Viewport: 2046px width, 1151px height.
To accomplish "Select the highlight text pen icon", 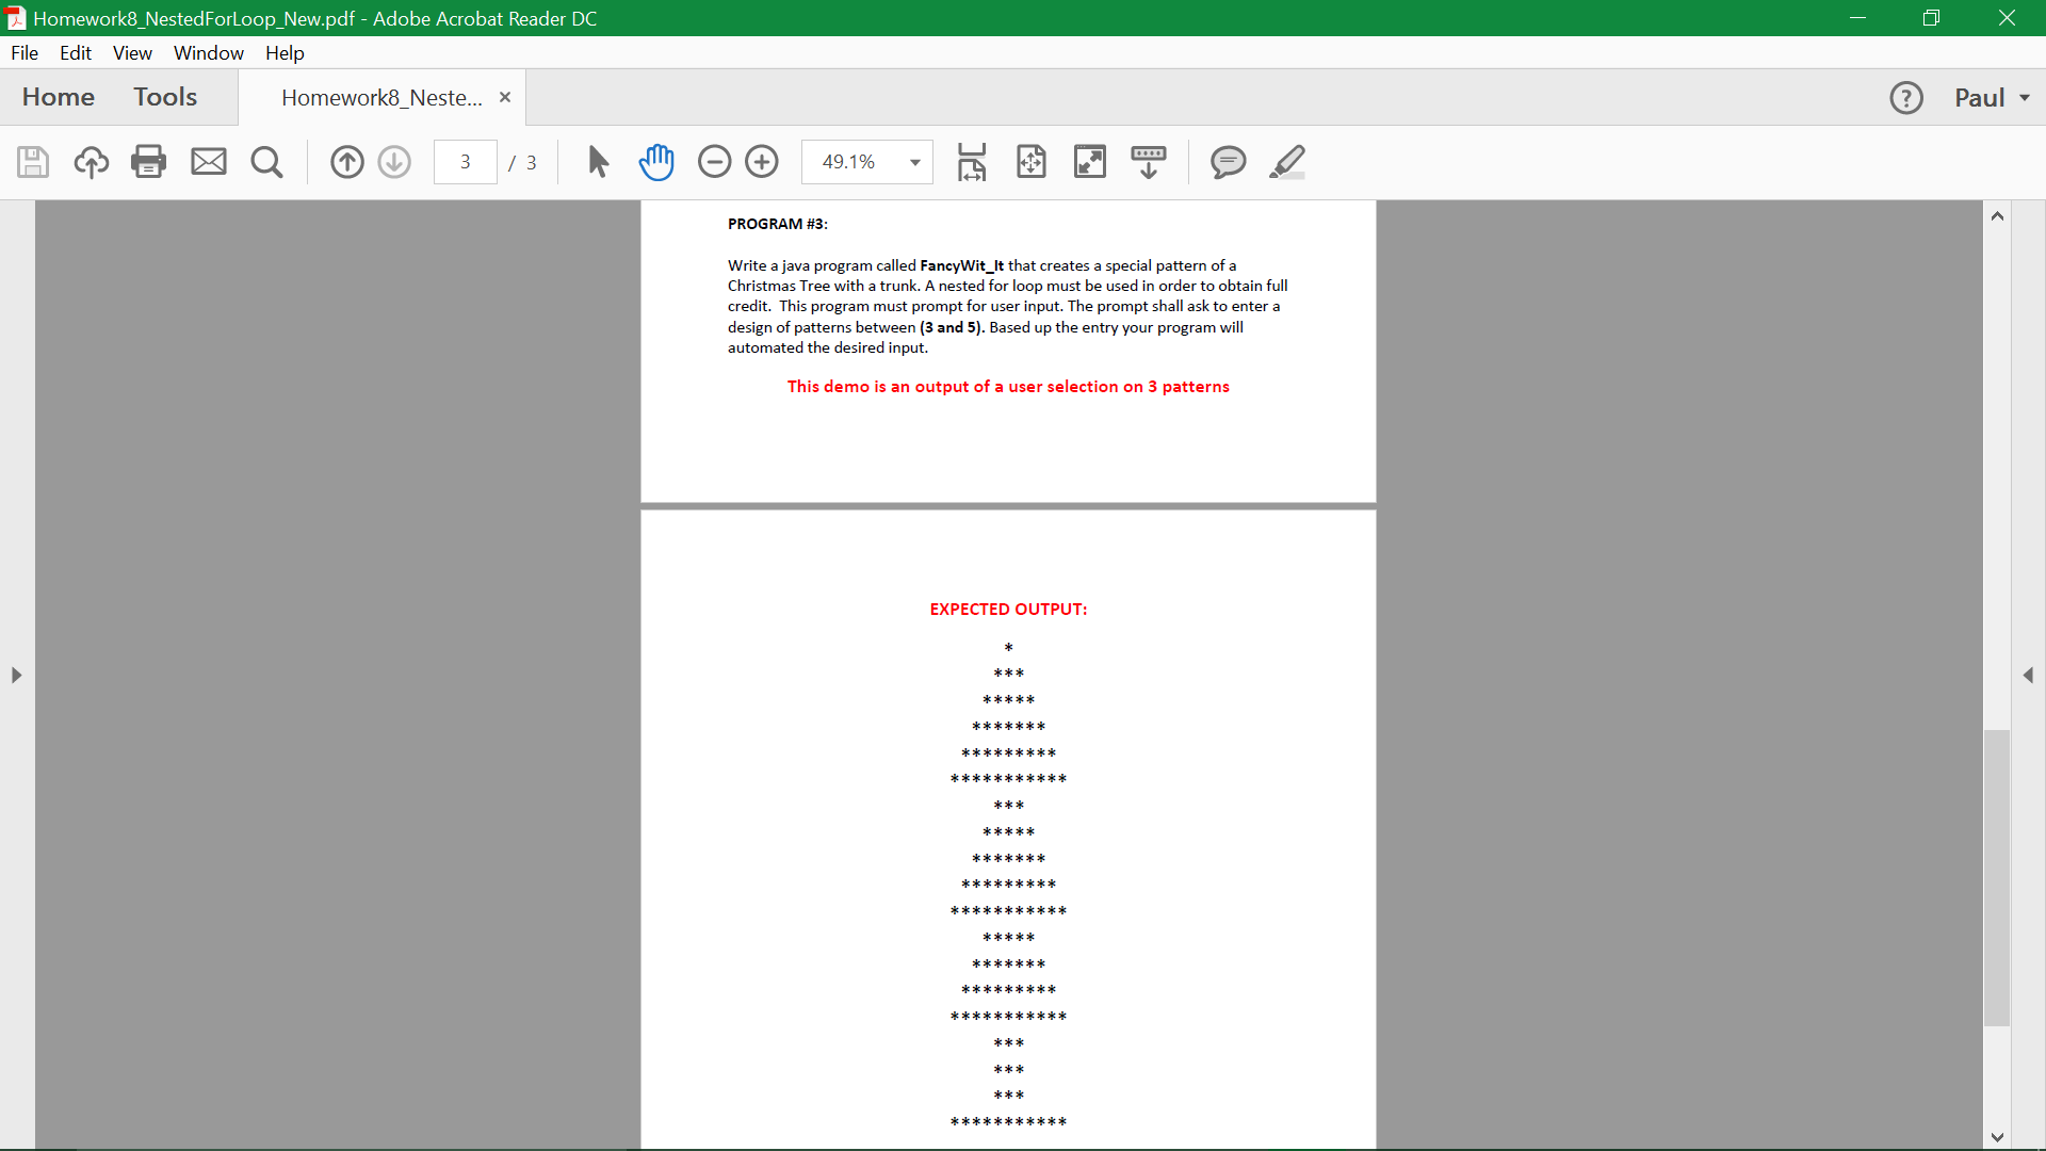I will [x=1287, y=162].
